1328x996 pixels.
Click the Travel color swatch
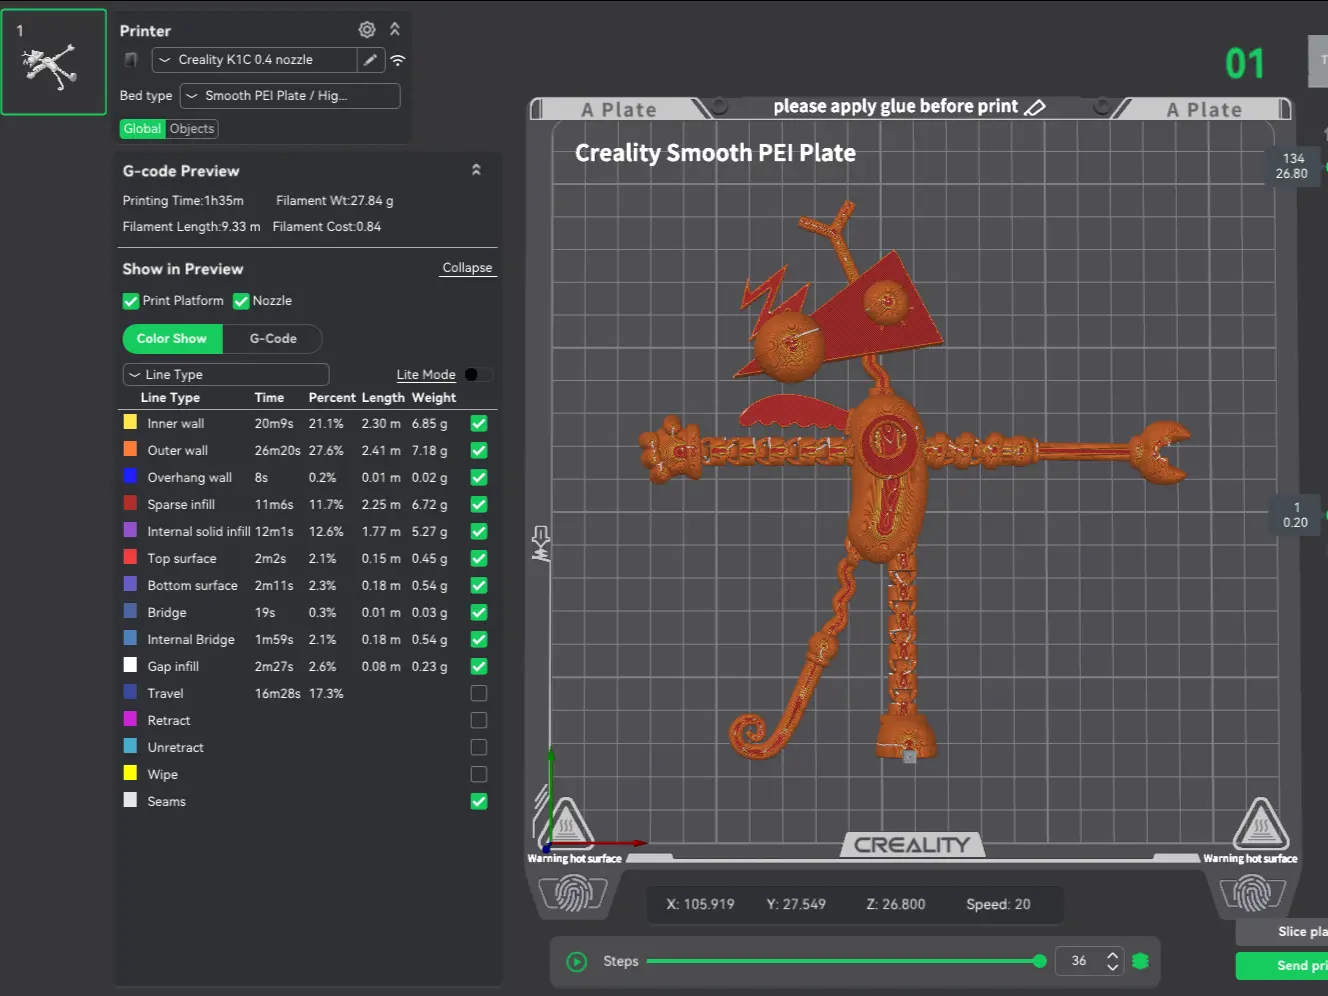coord(130,693)
